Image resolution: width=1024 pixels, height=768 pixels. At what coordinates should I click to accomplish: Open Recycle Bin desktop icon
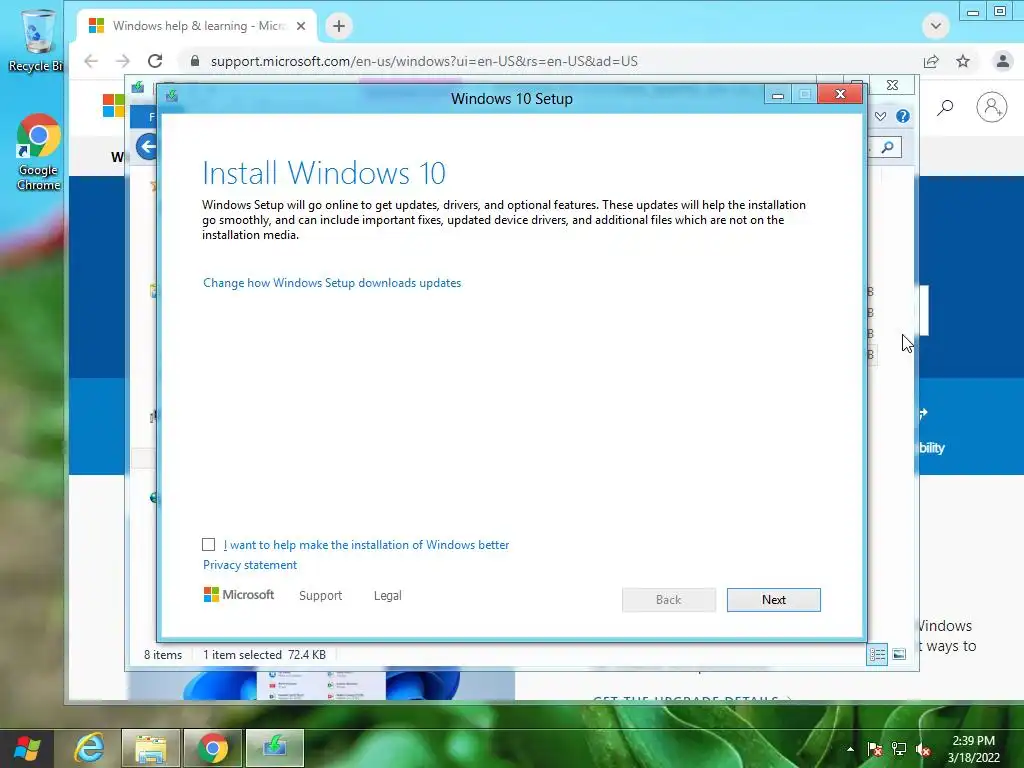pyautogui.click(x=37, y=40)
